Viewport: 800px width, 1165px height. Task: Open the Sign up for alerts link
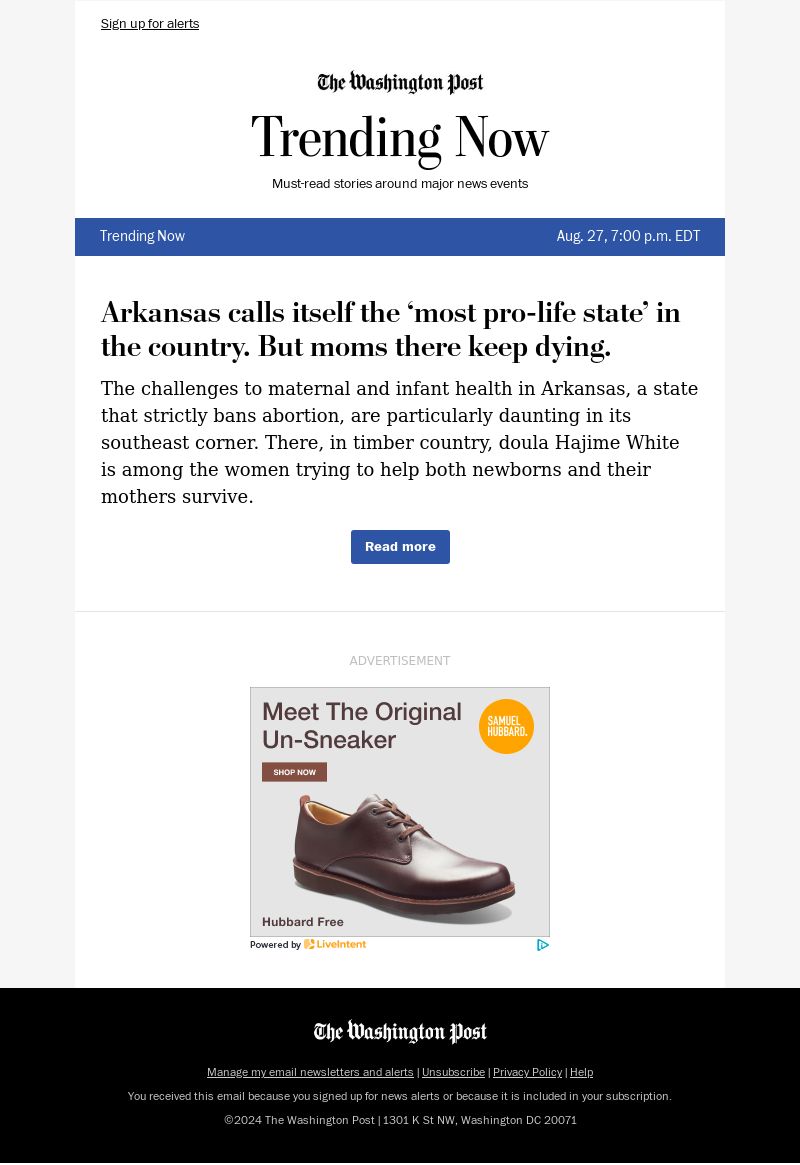coord(150,24)
